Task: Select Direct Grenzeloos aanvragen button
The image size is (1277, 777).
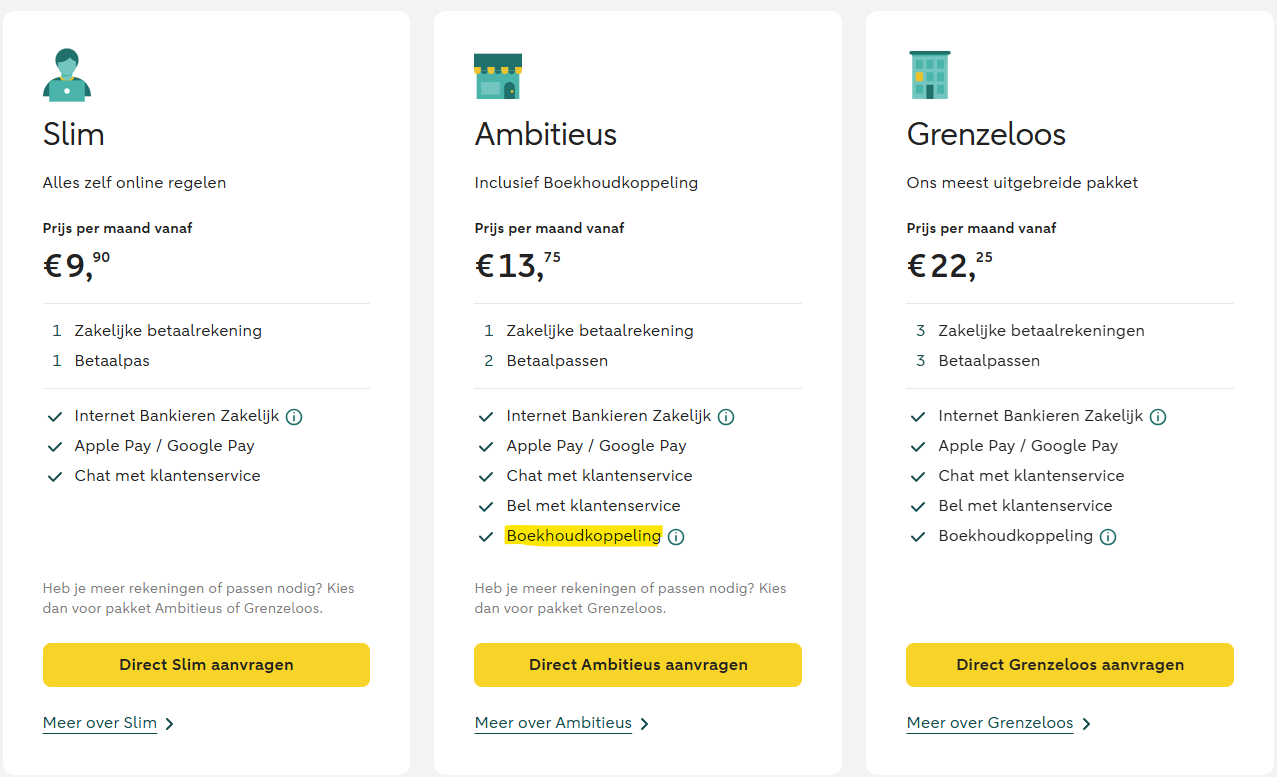Action: click(1070, 665)
